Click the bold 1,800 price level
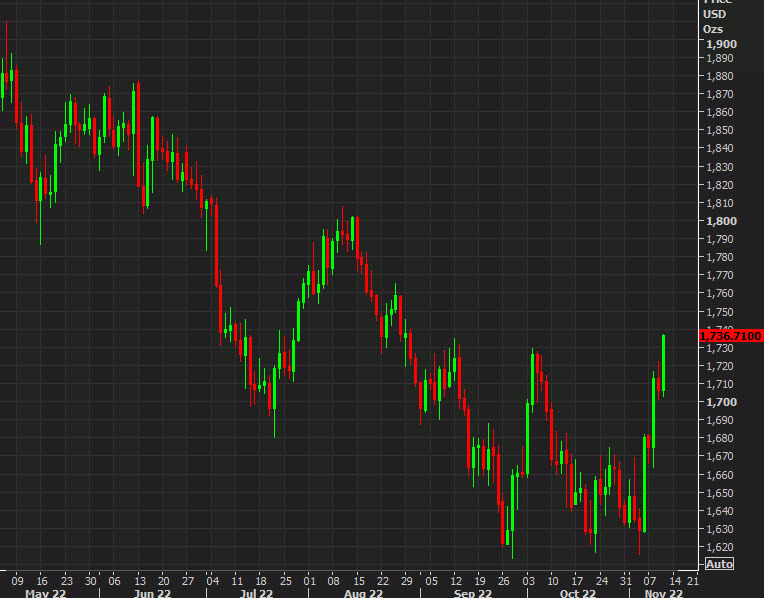 (x=722, y=221)
